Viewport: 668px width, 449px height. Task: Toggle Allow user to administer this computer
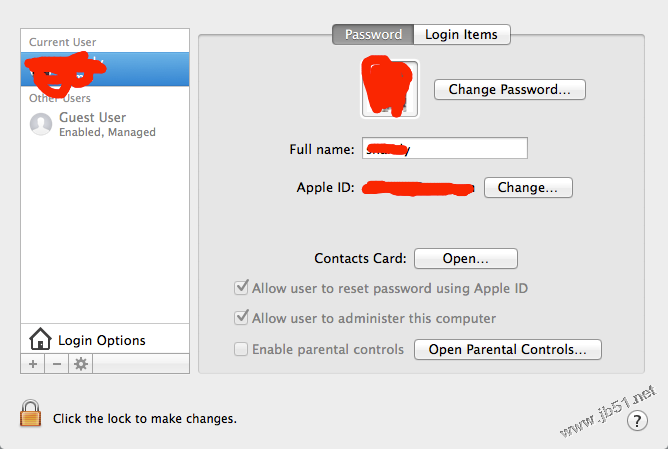[241, 318]
